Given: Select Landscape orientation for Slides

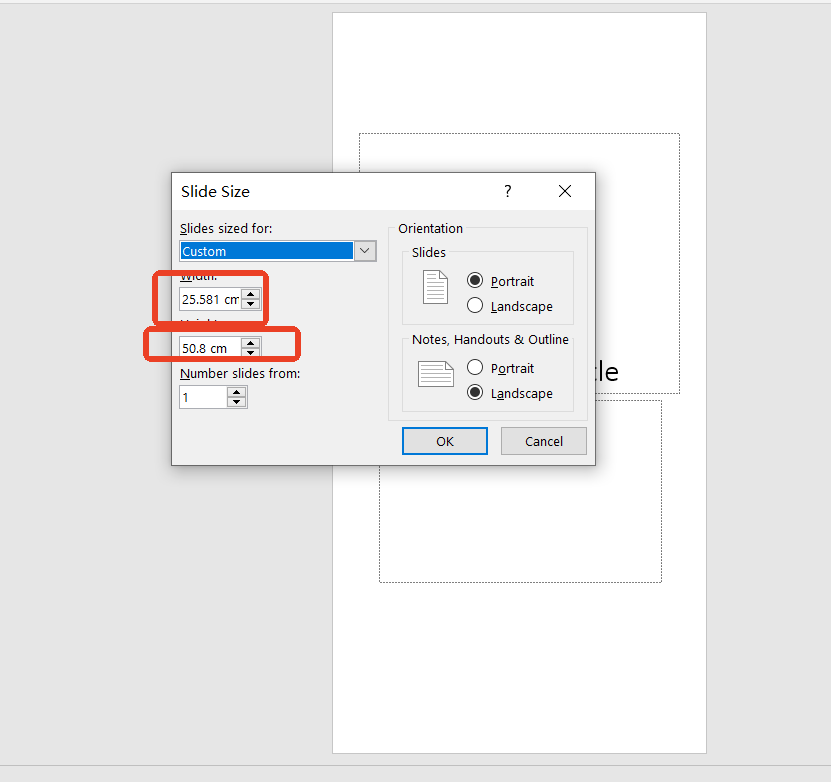Looking at the screenshot, I should pos(476,306).
